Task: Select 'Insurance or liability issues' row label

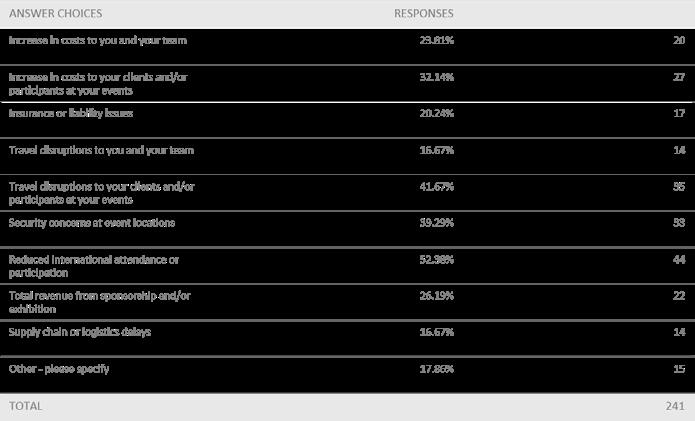Action: 70,113
